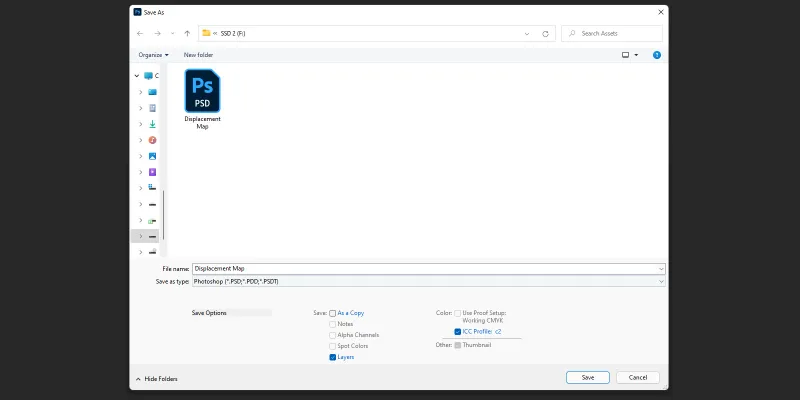Open the recent locations chevron

click(172, 34)
